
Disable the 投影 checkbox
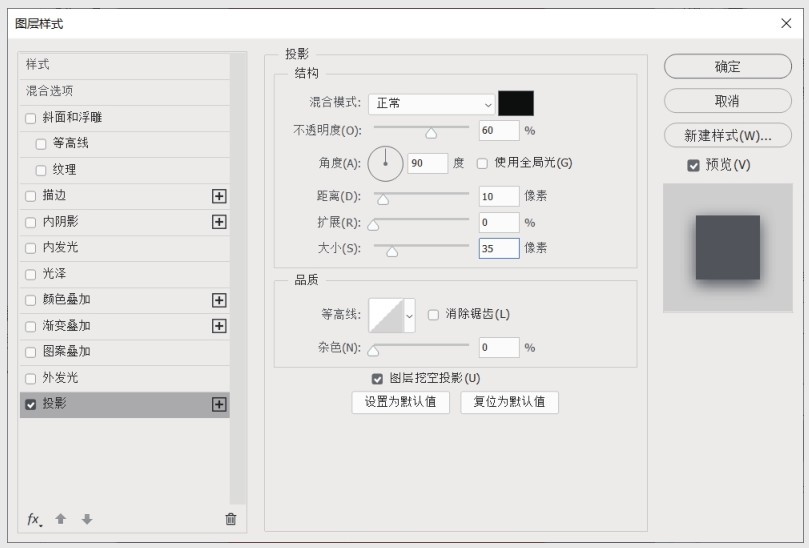click(30, 405)
